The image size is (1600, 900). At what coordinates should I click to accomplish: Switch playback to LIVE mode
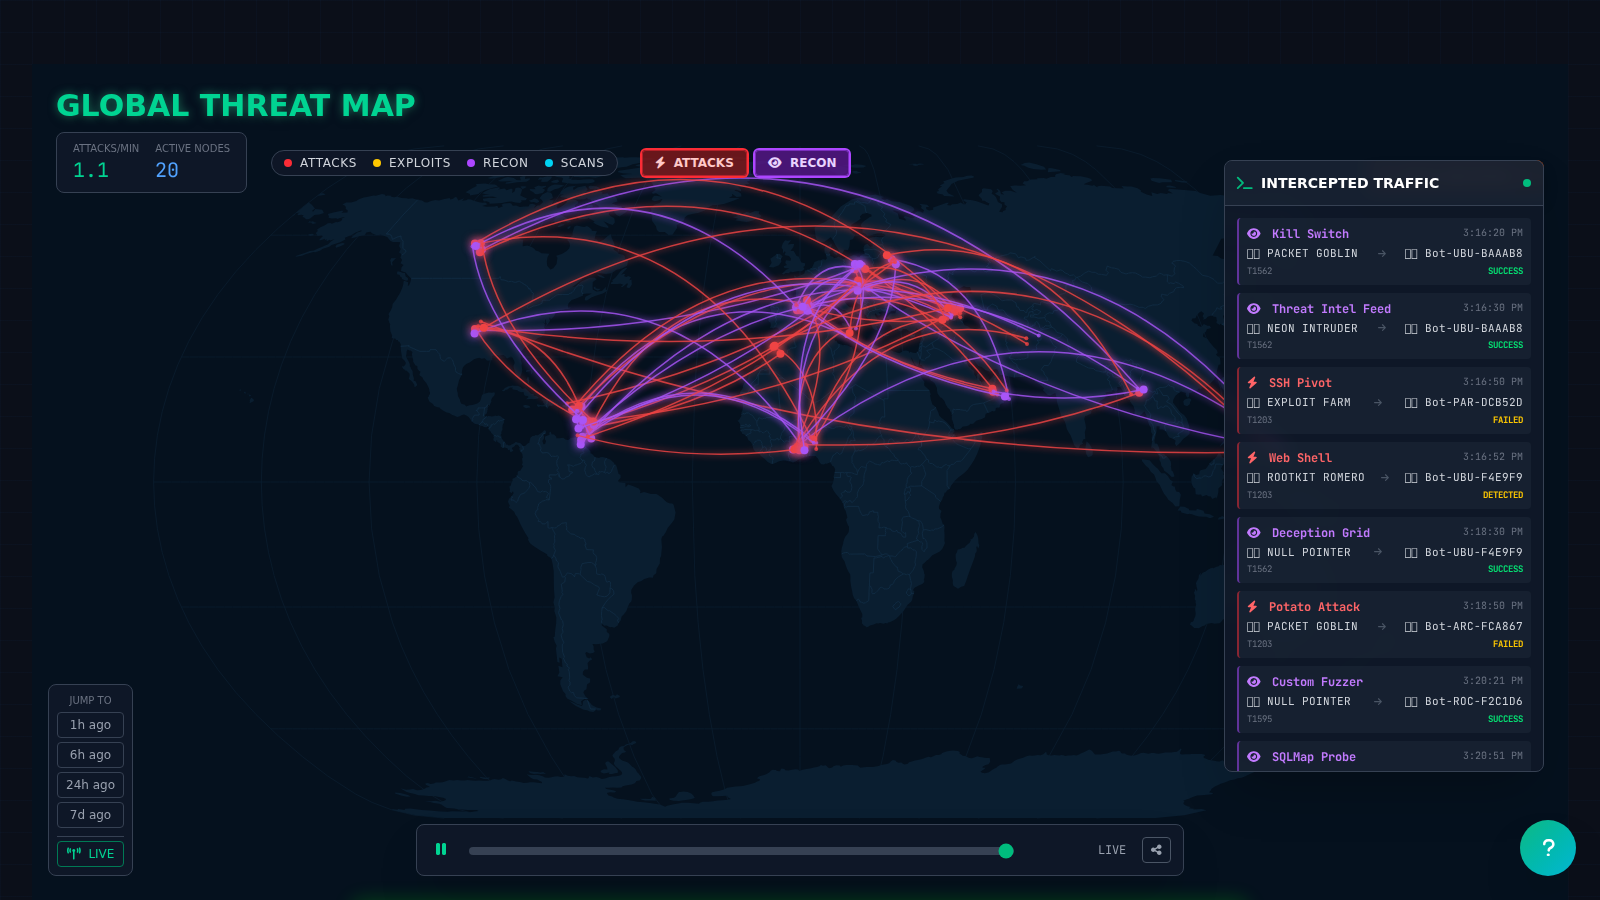90,853
